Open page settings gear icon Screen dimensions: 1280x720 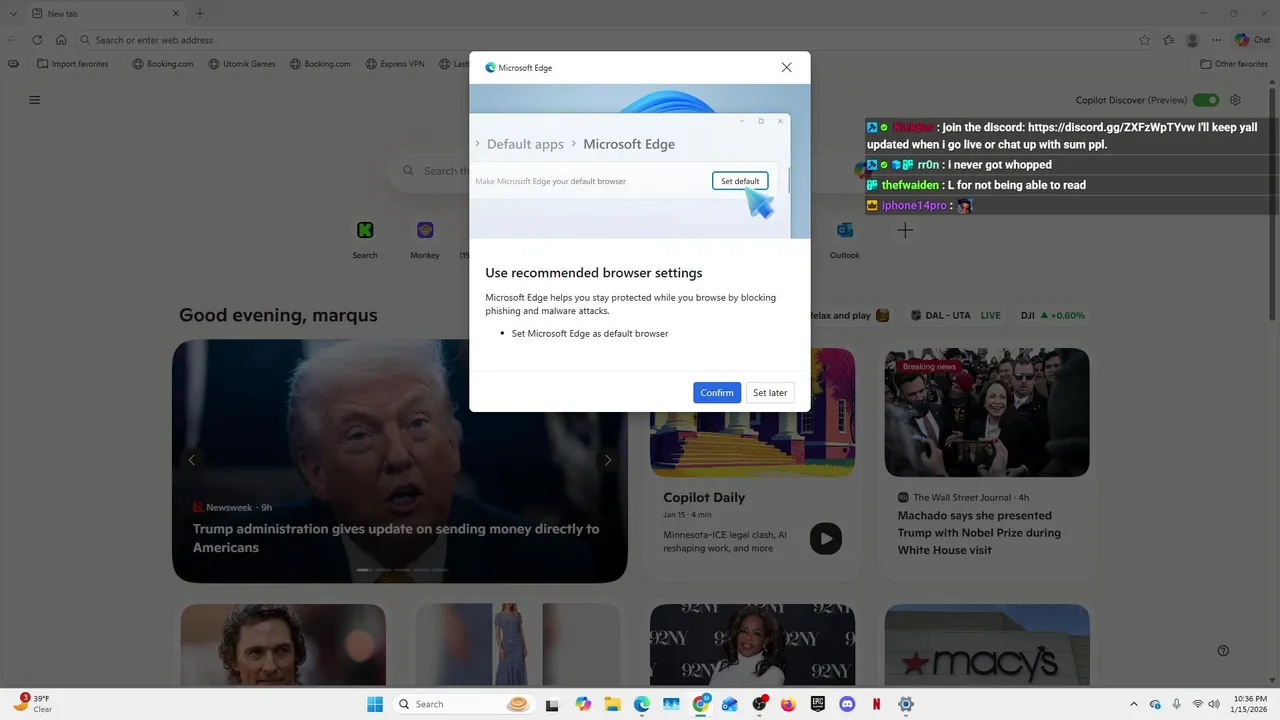(x=1235, y=100)
